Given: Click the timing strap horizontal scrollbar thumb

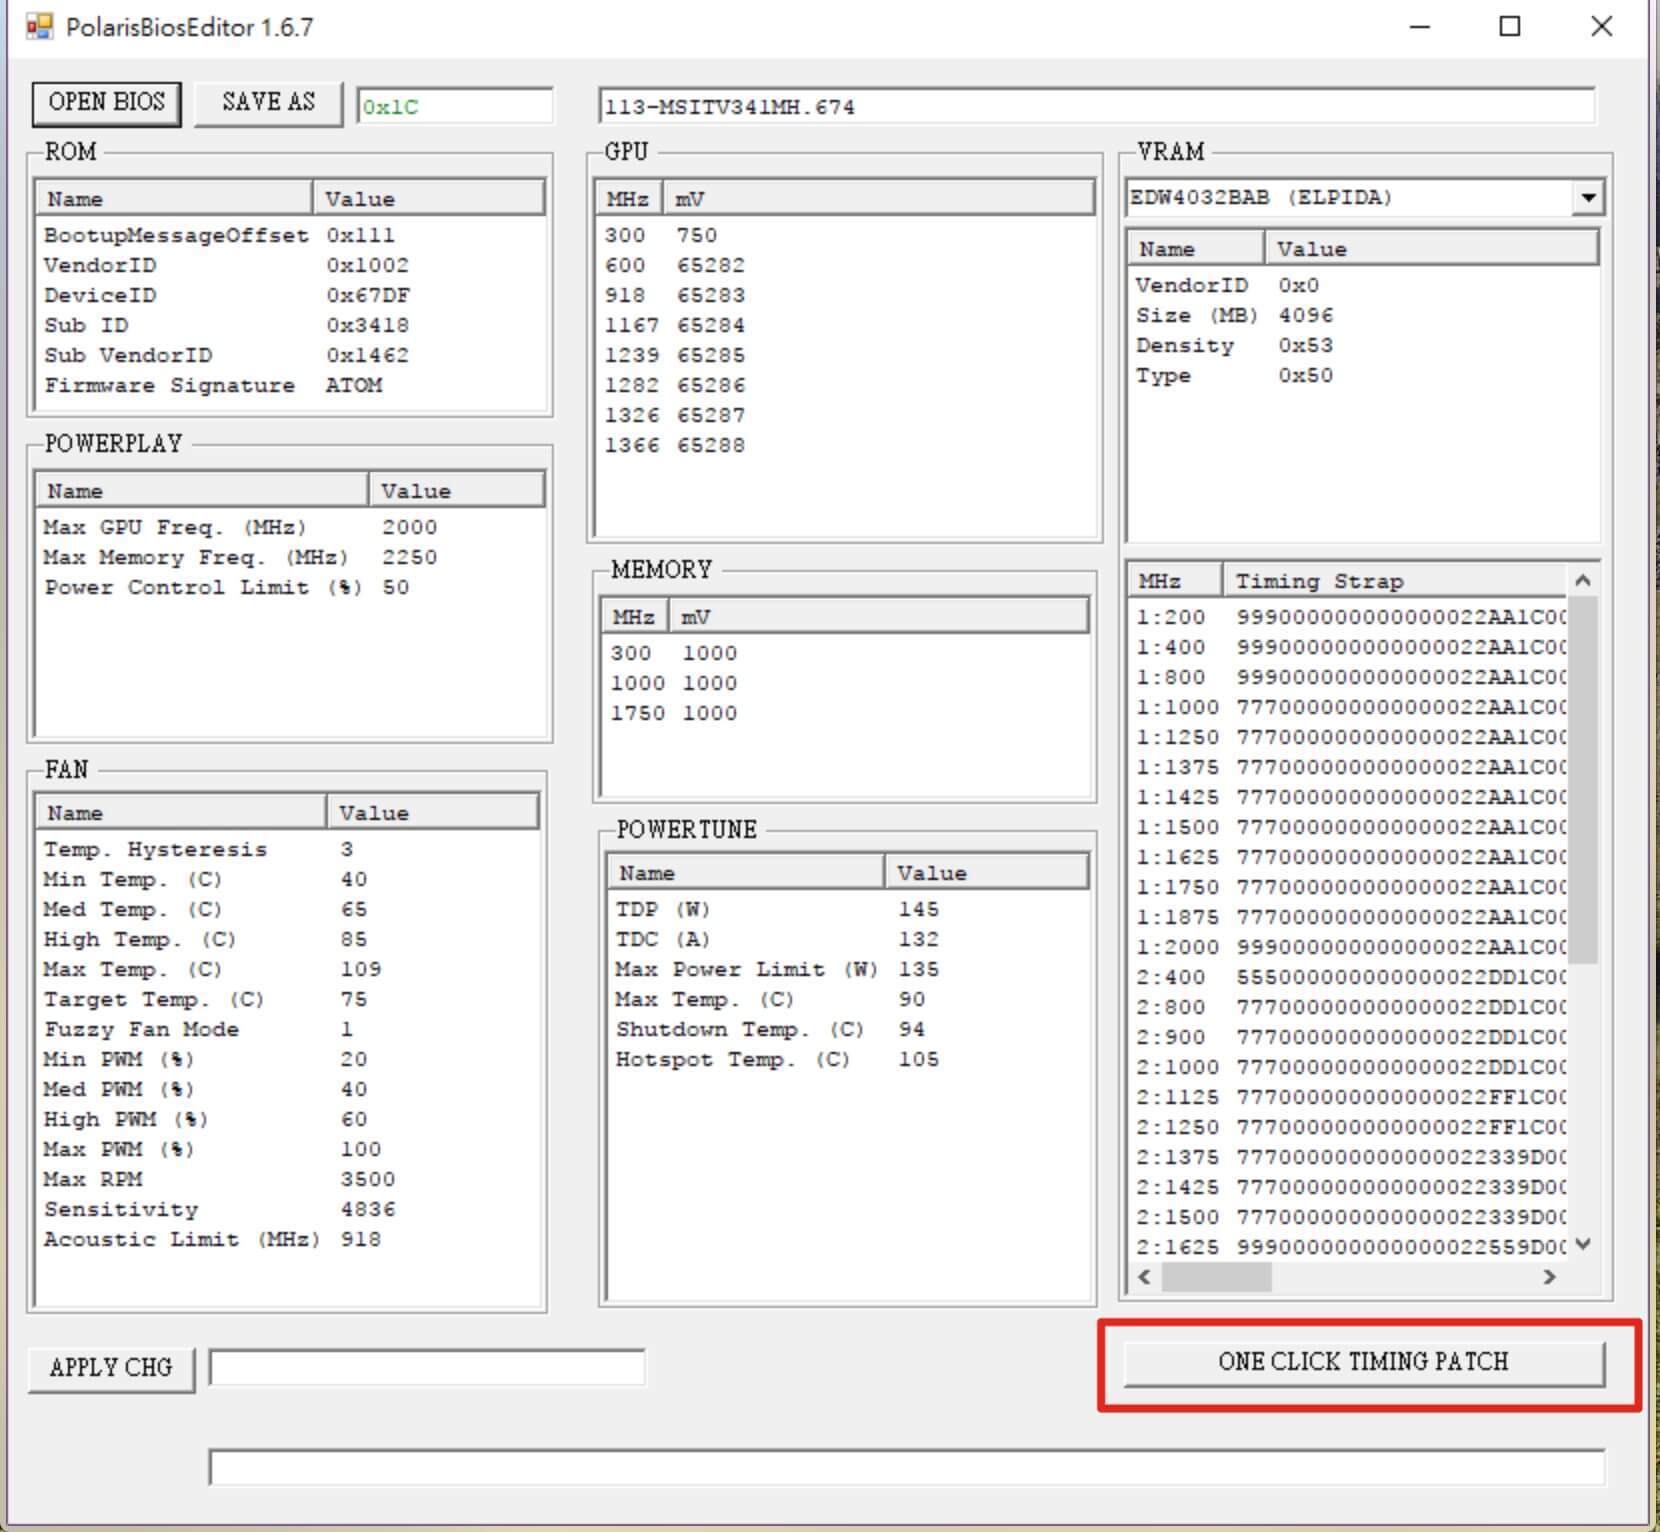Looking at the screenshot, I should pos(1216,1277).
